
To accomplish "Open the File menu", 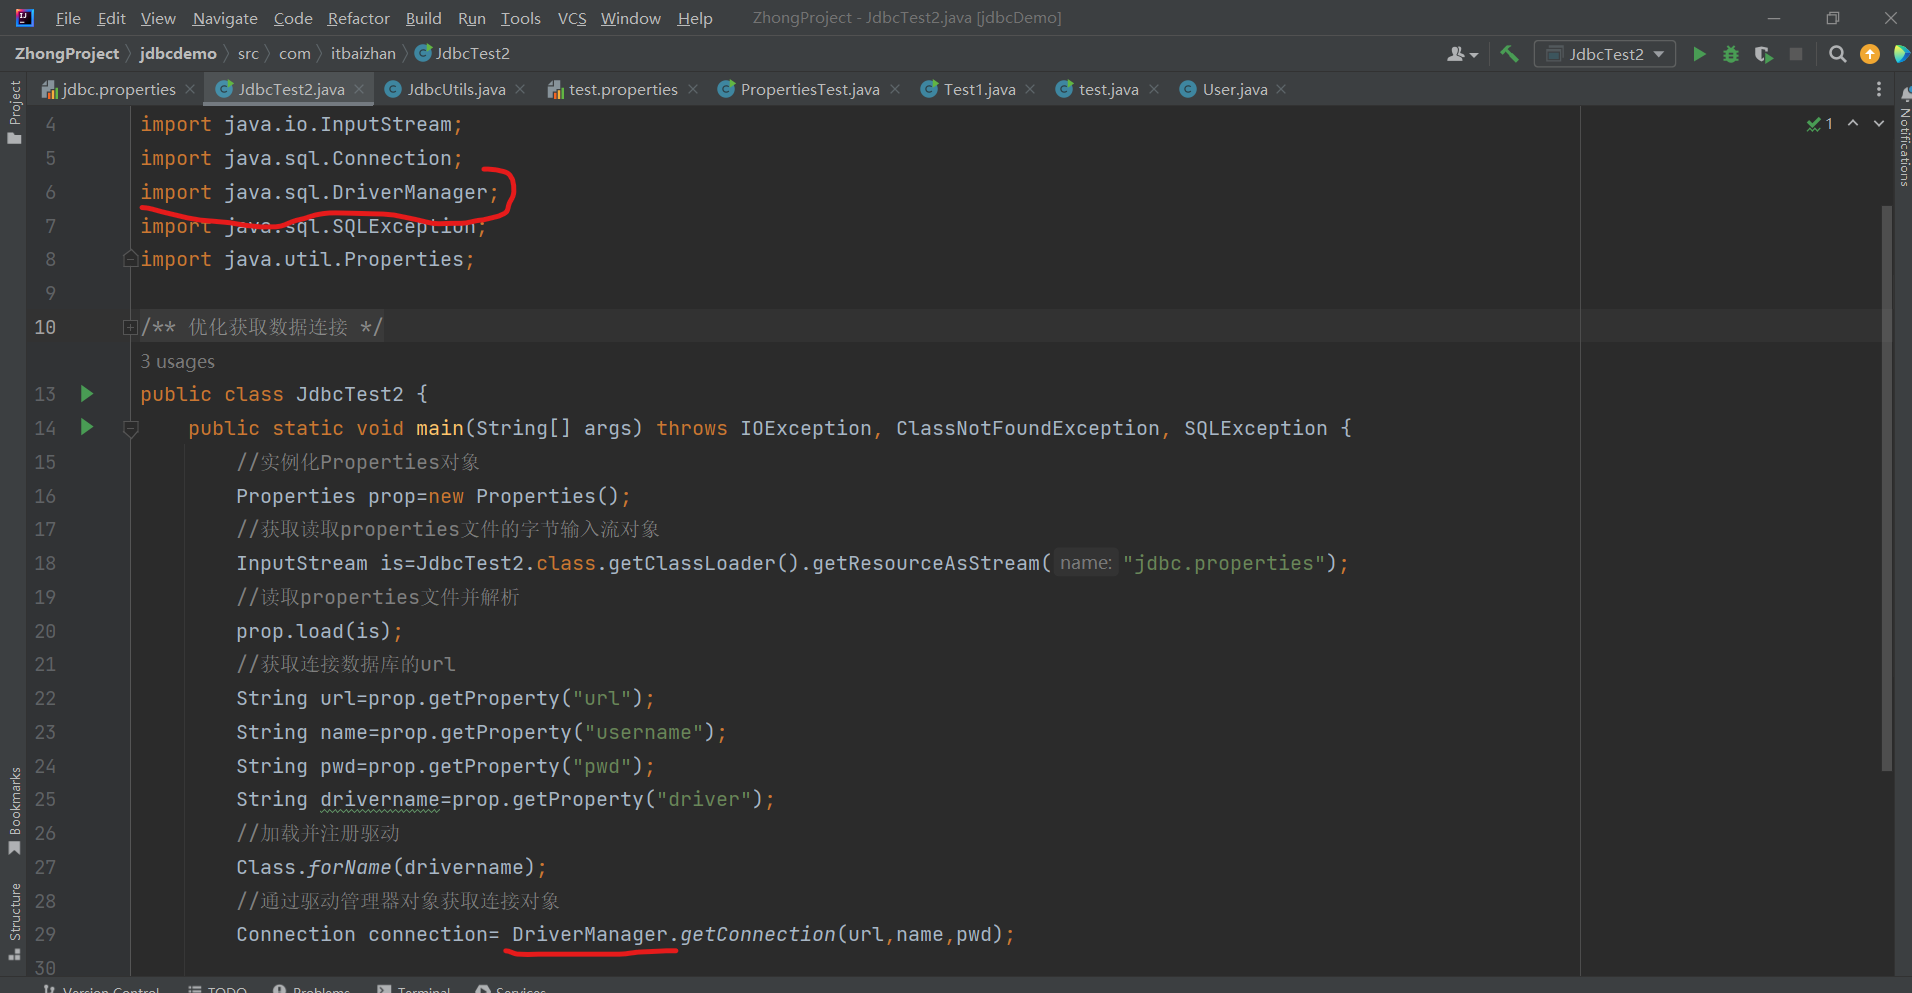I will point(68,18).
